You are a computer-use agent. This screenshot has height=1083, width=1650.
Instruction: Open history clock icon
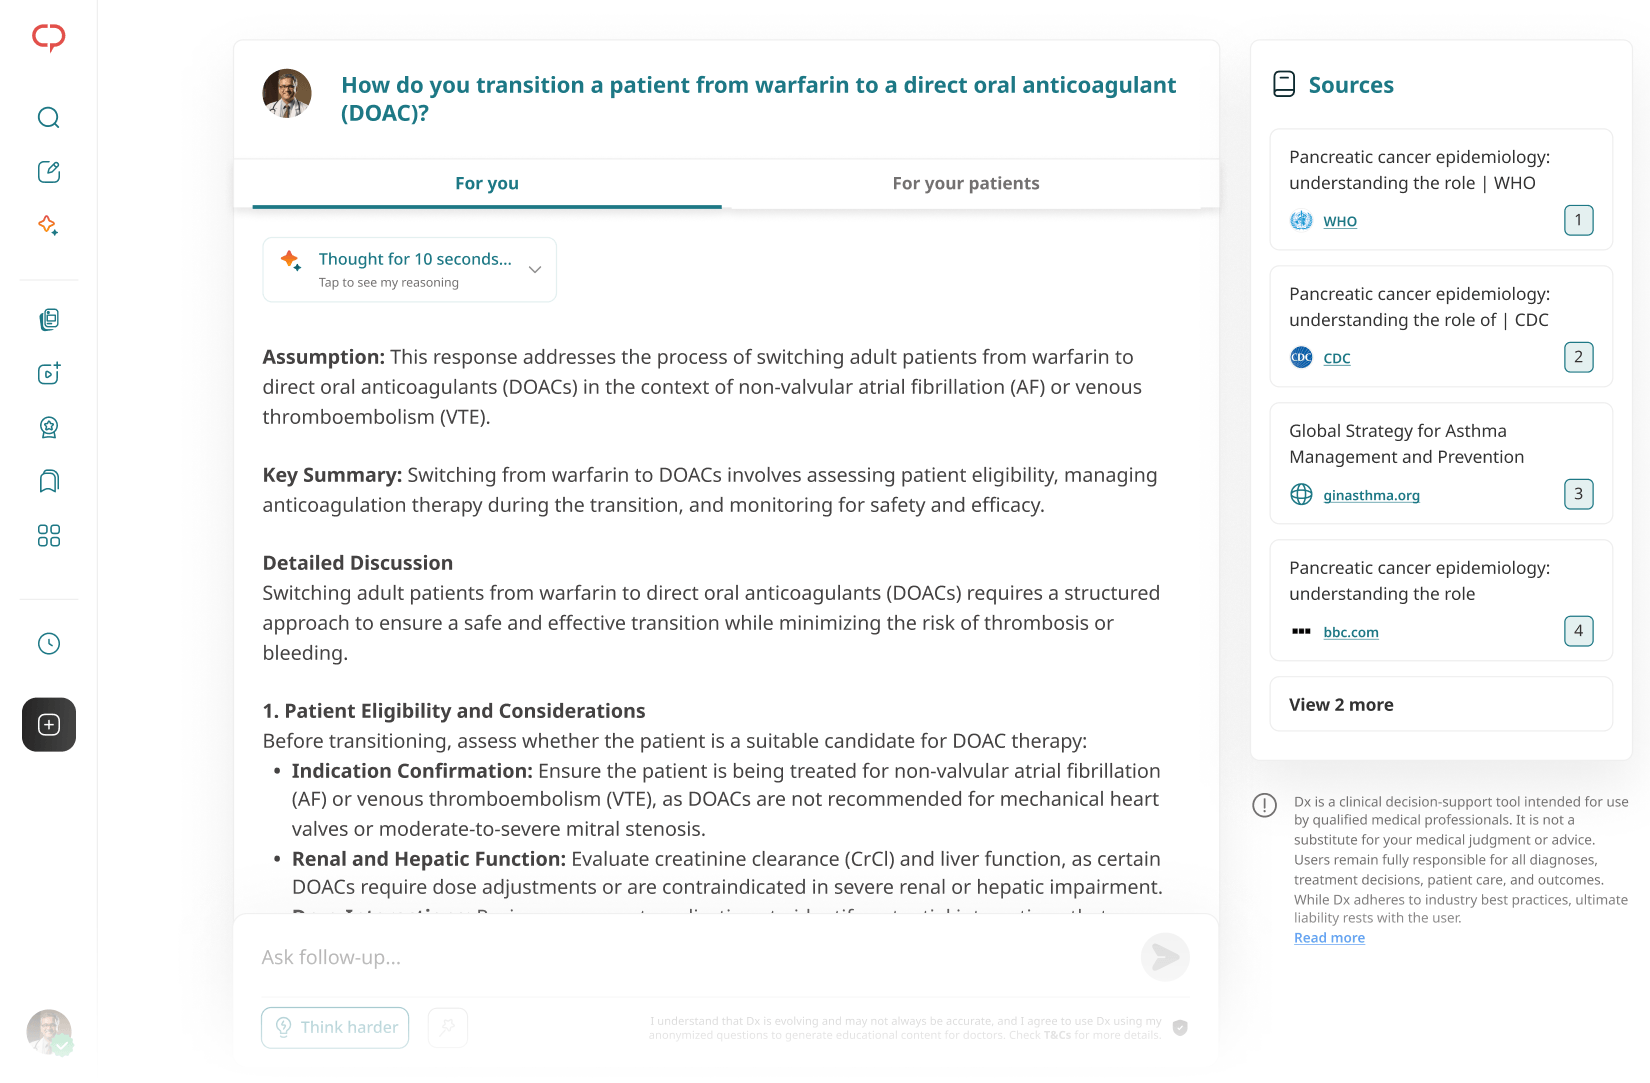click(49, 644)
